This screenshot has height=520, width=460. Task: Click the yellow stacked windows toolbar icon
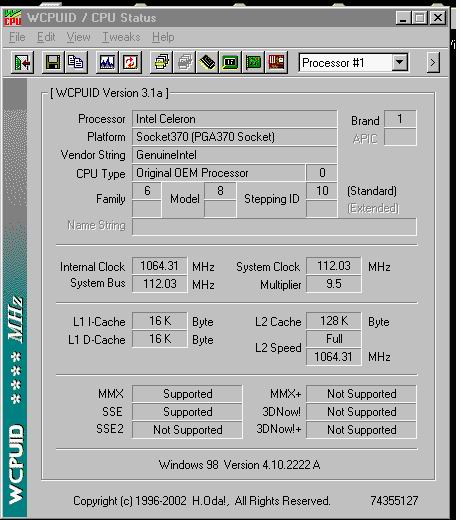(161, 62)
